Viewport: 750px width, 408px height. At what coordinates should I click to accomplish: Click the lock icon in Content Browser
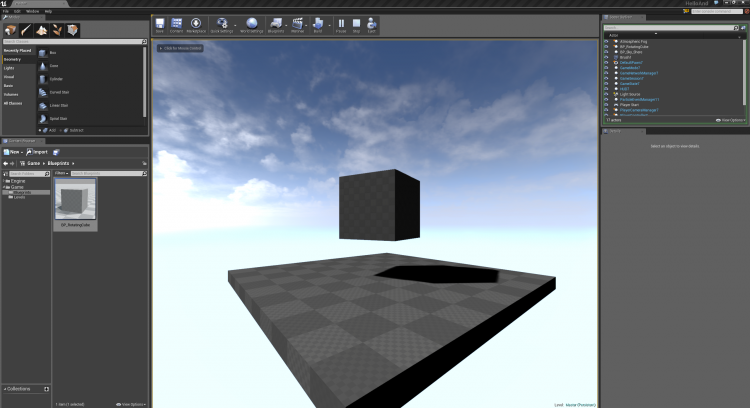[144, 164]
